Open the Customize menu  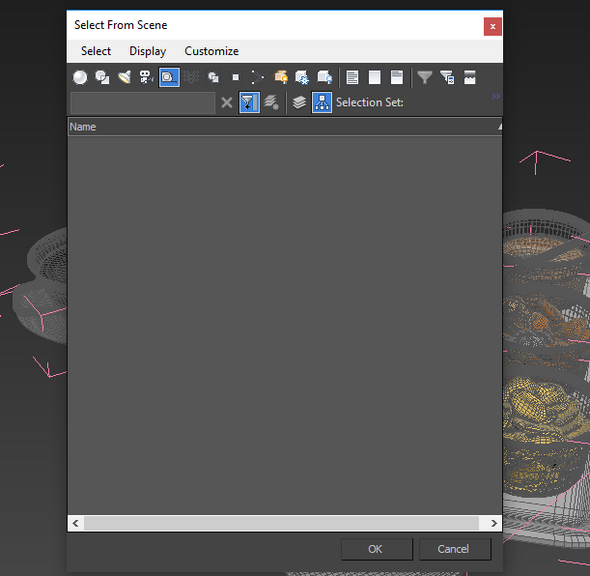(211, 51)
